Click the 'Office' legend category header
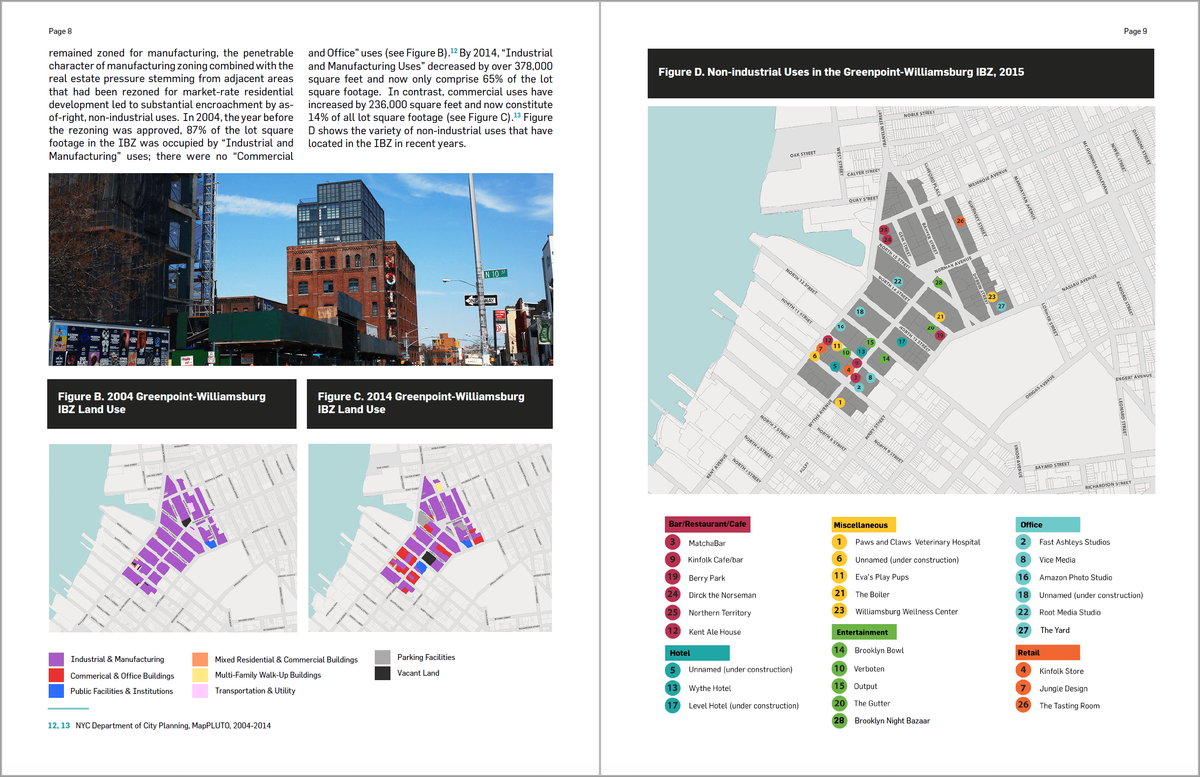The image size is (1200, 777). pos(1047,524)
